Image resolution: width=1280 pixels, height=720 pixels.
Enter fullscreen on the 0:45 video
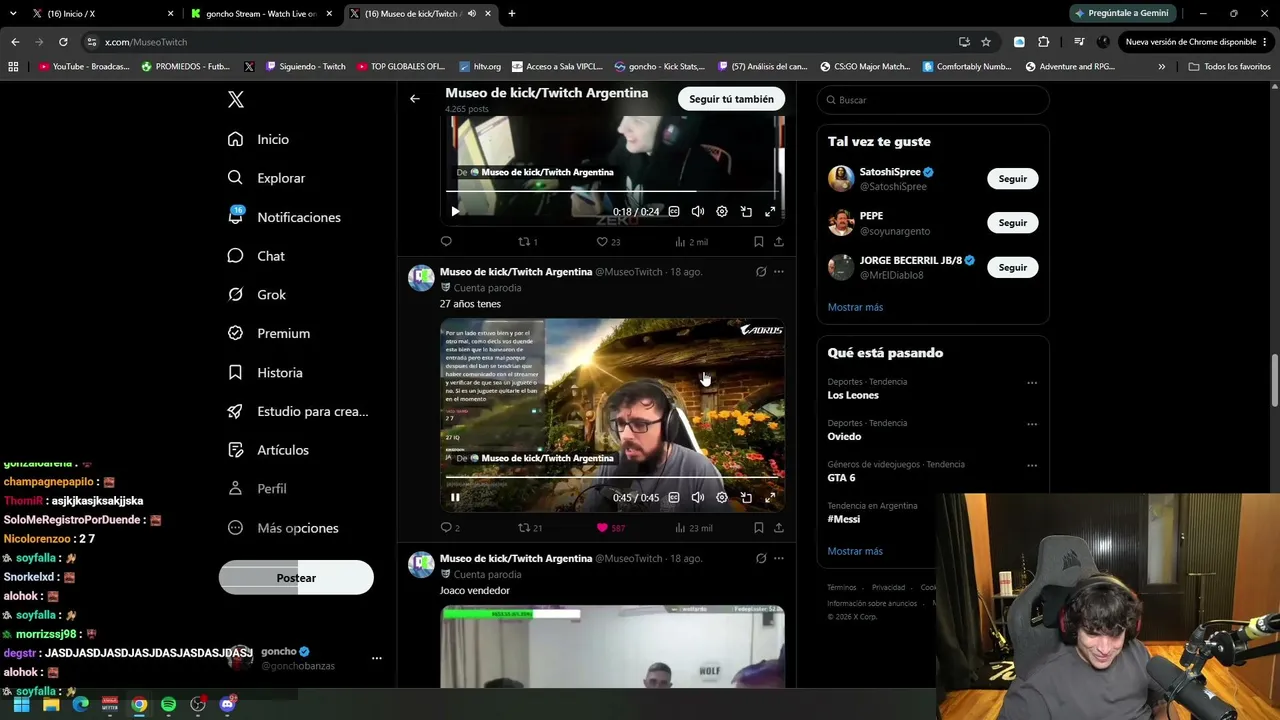click(770, 498)
